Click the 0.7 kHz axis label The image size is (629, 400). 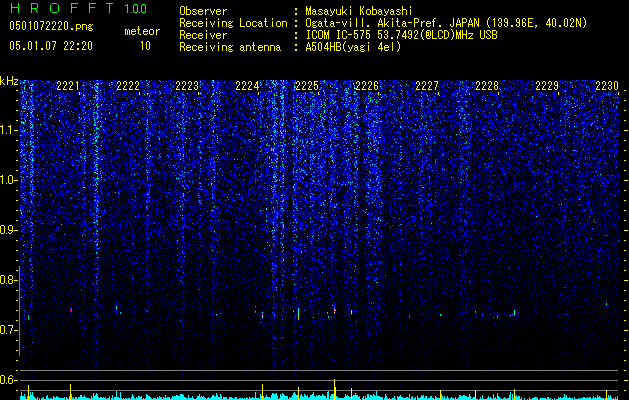tap(9, 330)
